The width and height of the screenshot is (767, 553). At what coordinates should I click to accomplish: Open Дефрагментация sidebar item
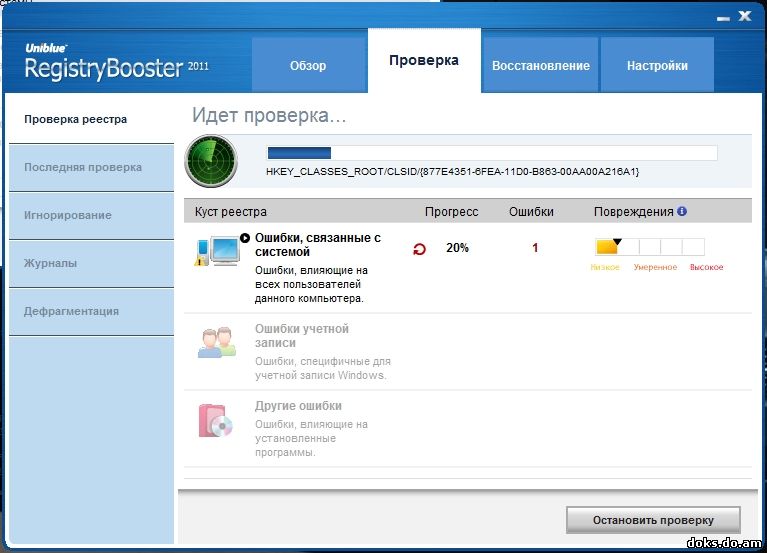(91, 311)
